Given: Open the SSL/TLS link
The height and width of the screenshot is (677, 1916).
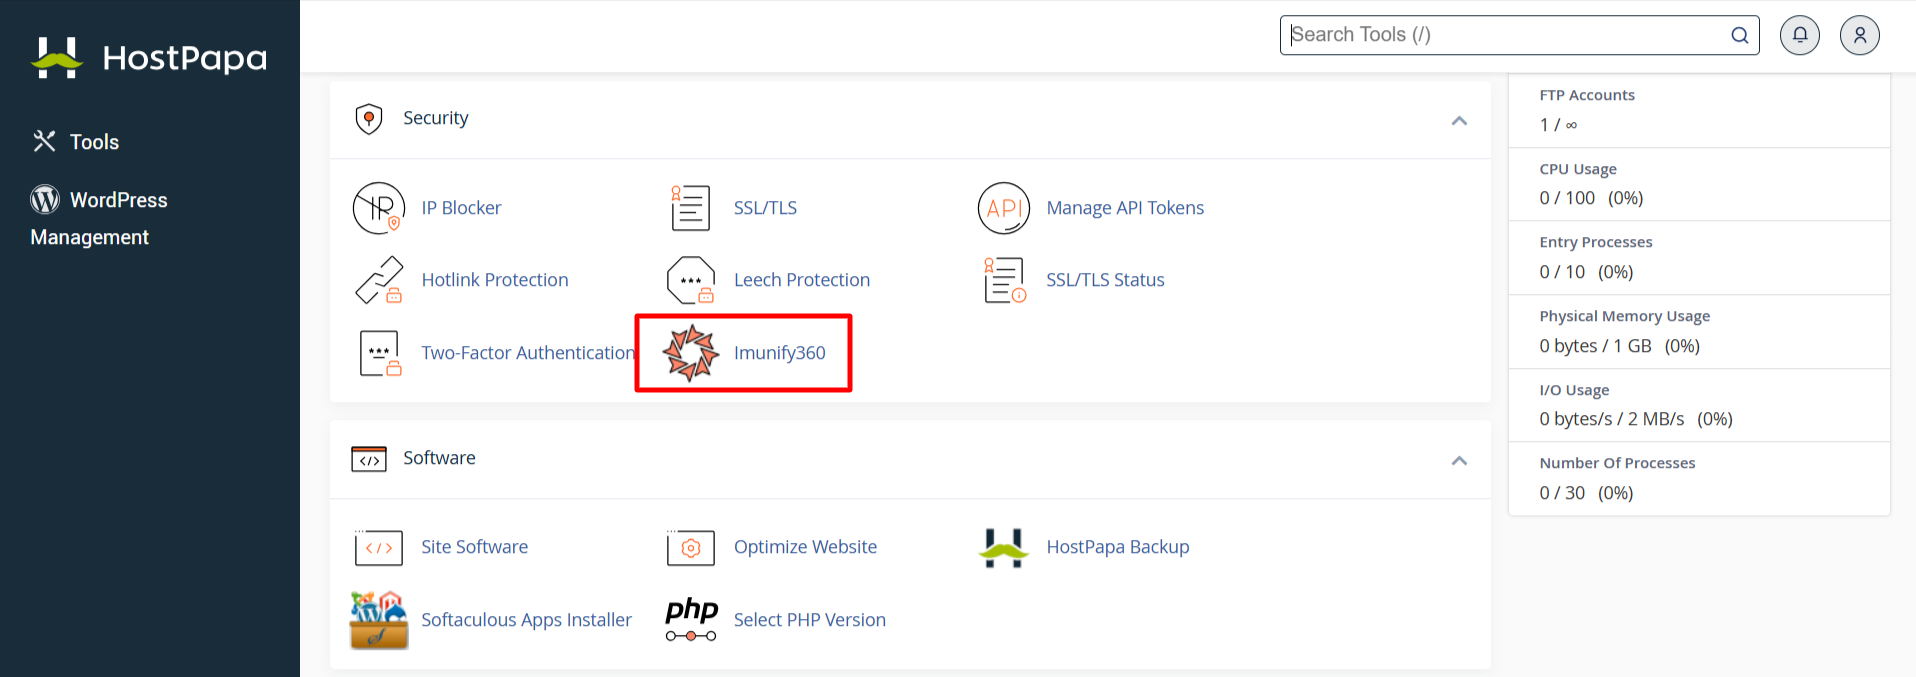Looking at the screenshot, I should point(765,208).
